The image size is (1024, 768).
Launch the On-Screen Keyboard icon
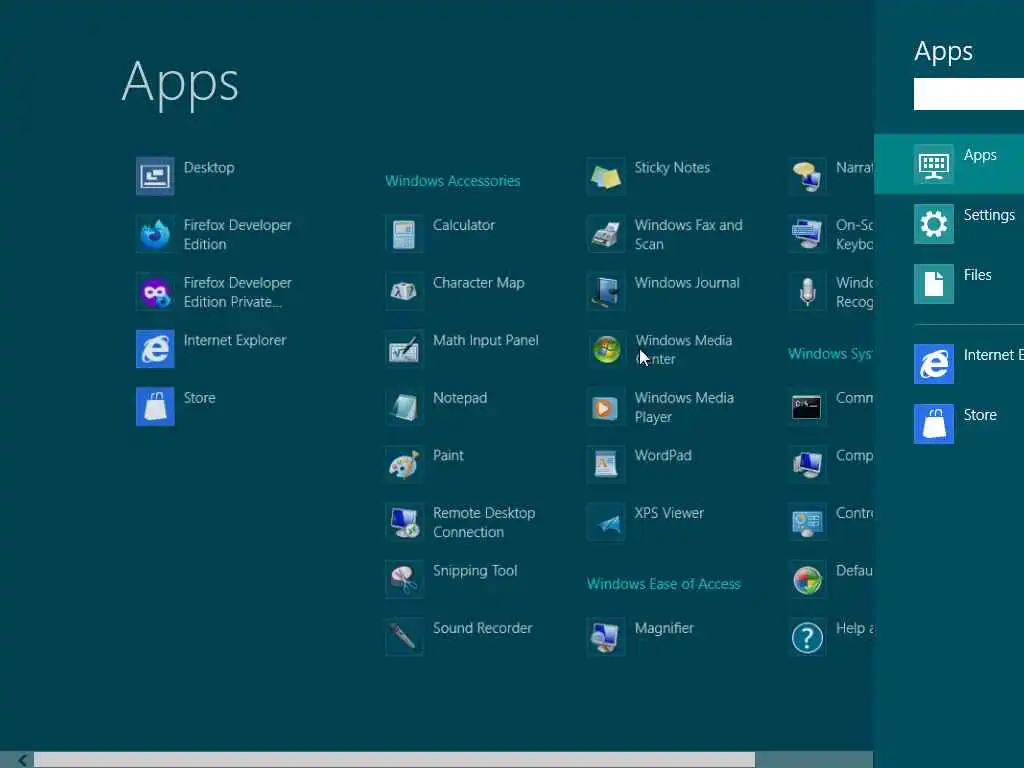tap(808, 234)
